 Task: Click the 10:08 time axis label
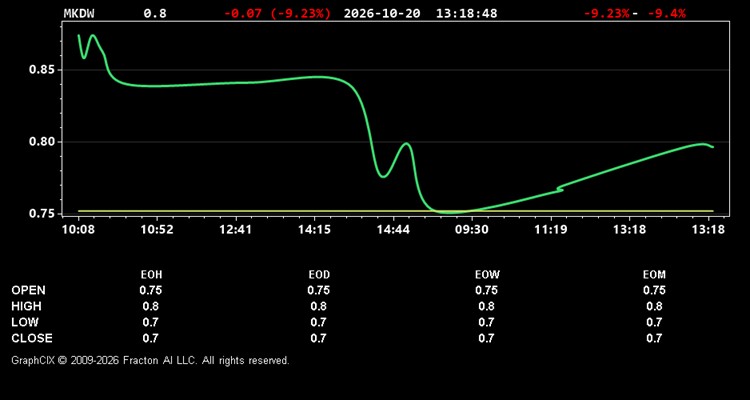click(78, 230)
